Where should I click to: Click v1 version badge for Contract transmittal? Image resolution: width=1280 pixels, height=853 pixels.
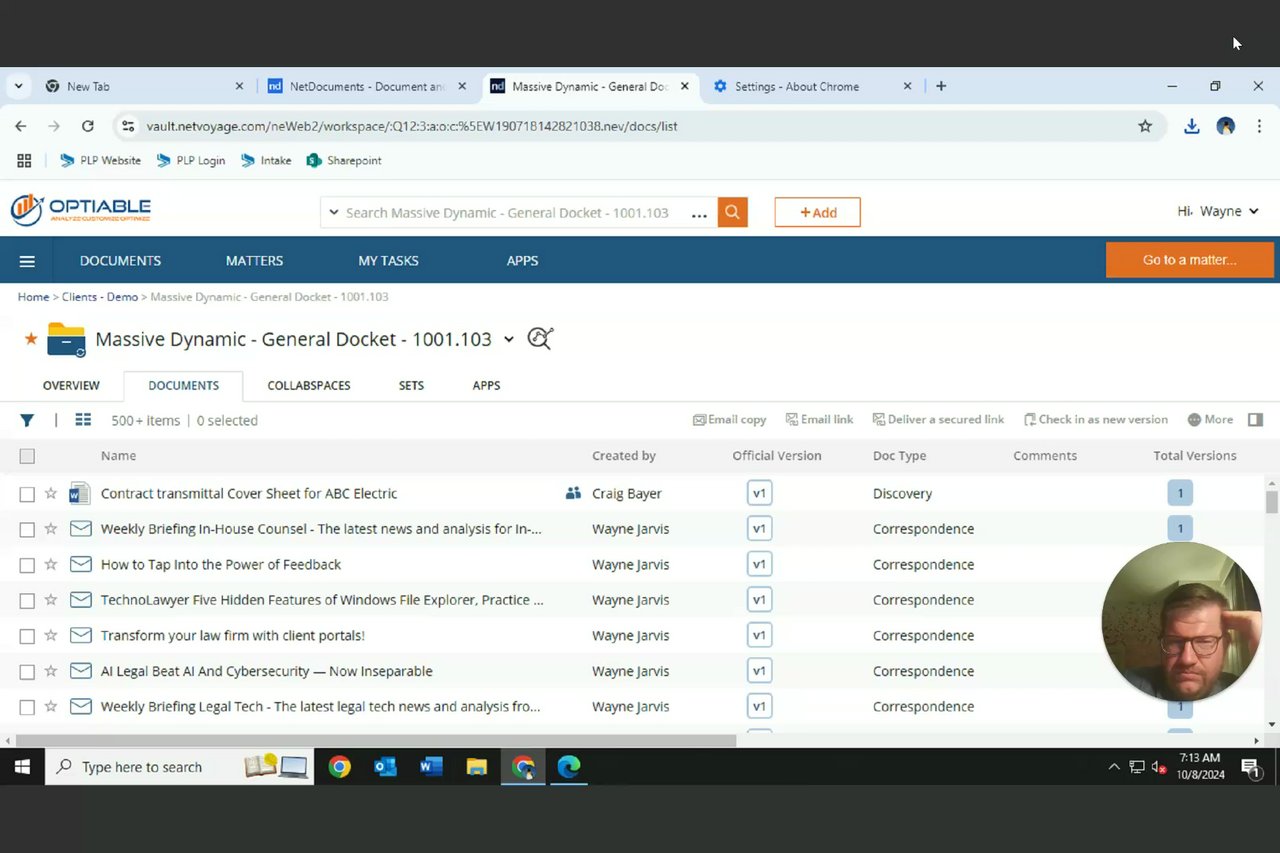pos(759,493)
